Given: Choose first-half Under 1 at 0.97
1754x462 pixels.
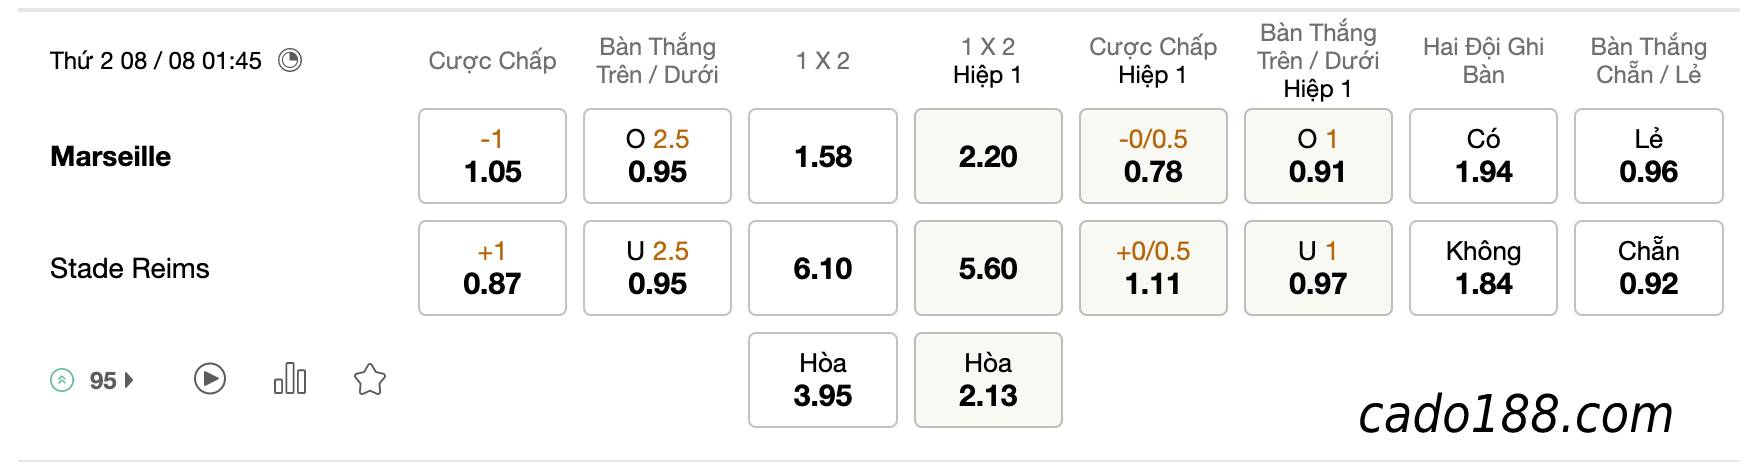Looking at the screenshot, I should (1318, 268).
